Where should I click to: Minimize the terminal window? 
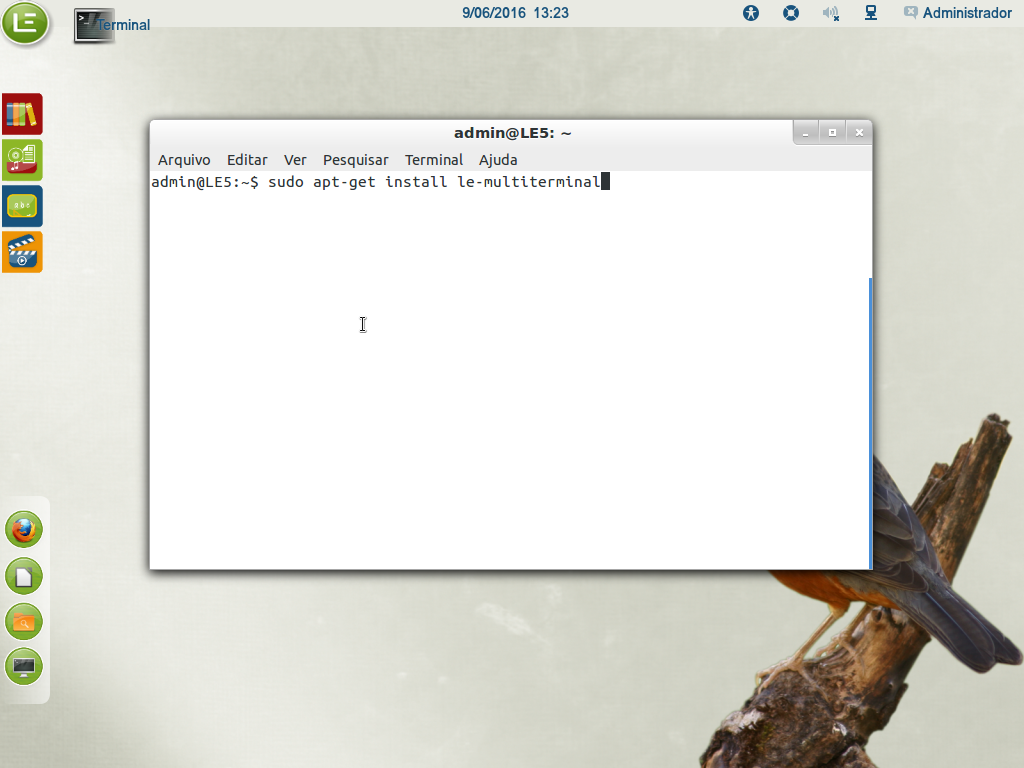pos(806,133)
